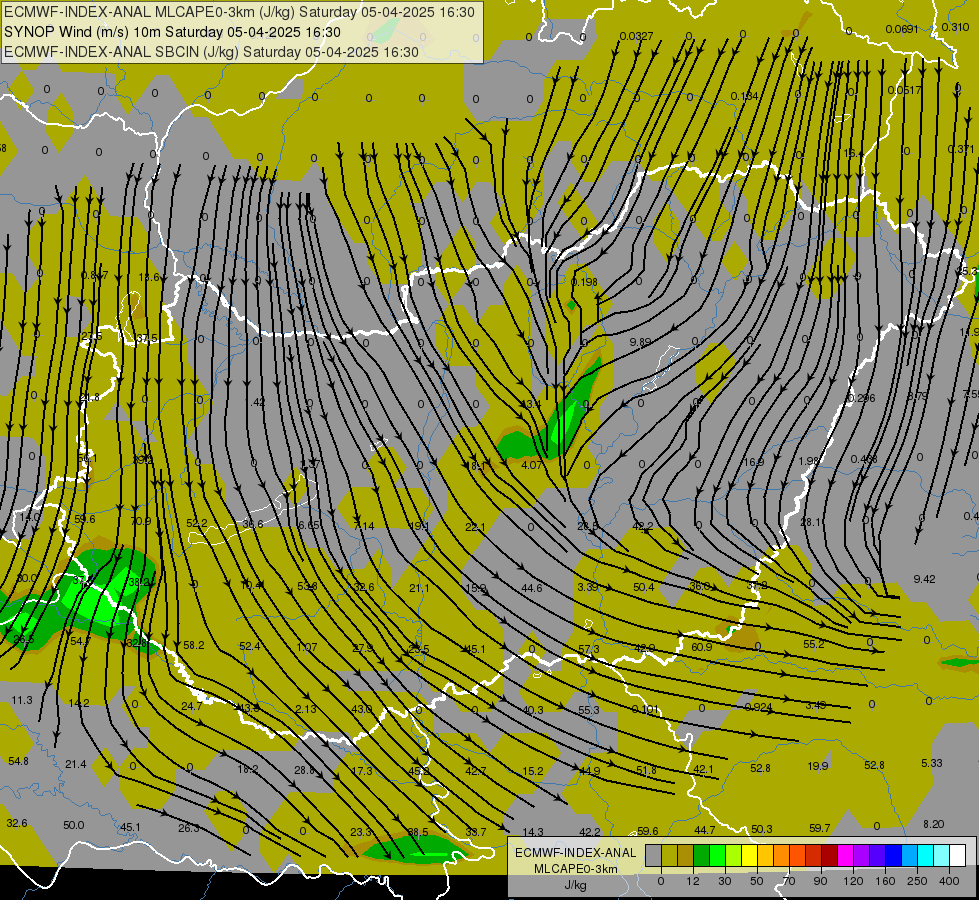Select the purple legend swatch
The height and width of the screenshot is (900, 979).
862,855
